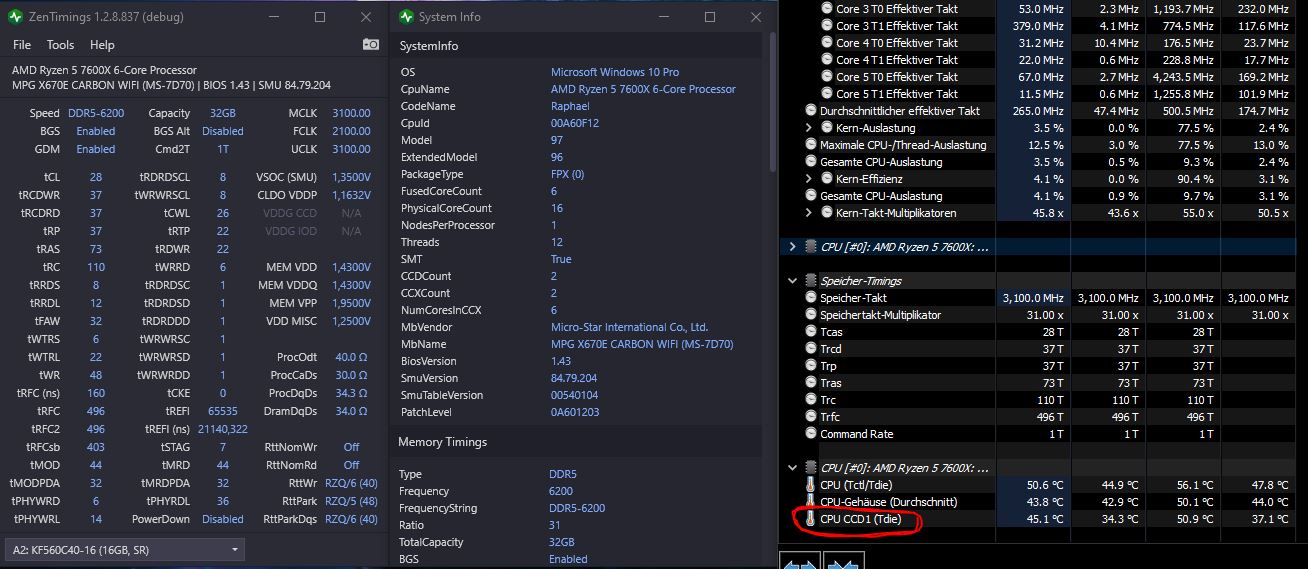Click thermometer icon beside CPU (Tctl/Tdie)

[x=811, y=485]
